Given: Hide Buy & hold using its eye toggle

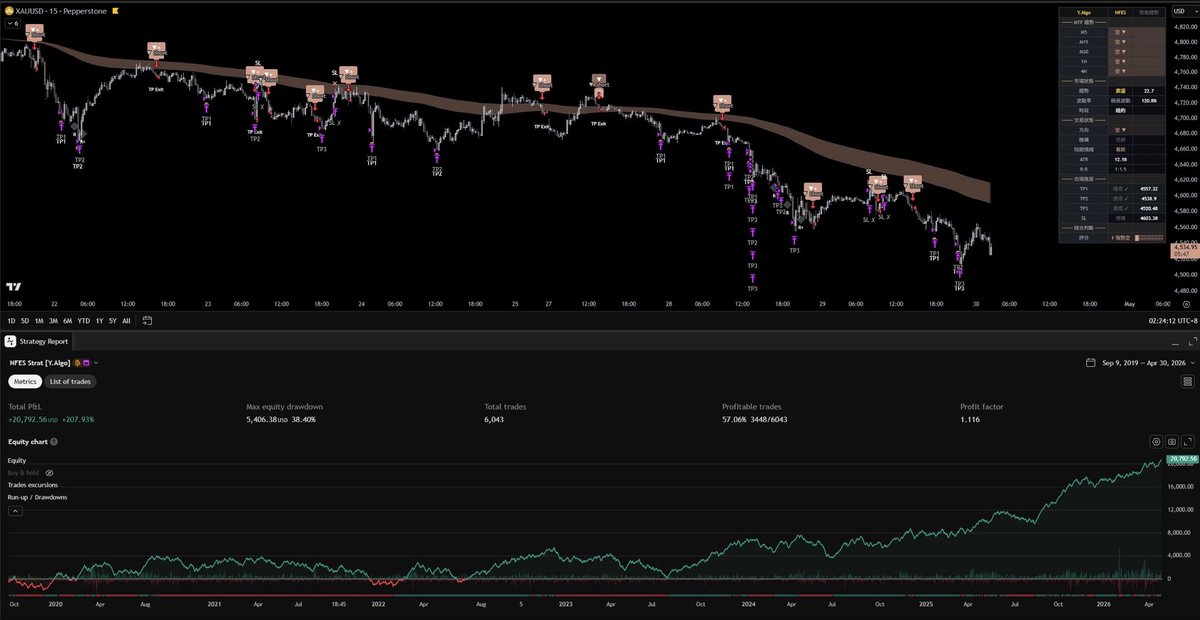Looking at the screenshot, I should [x=48, y=472].
